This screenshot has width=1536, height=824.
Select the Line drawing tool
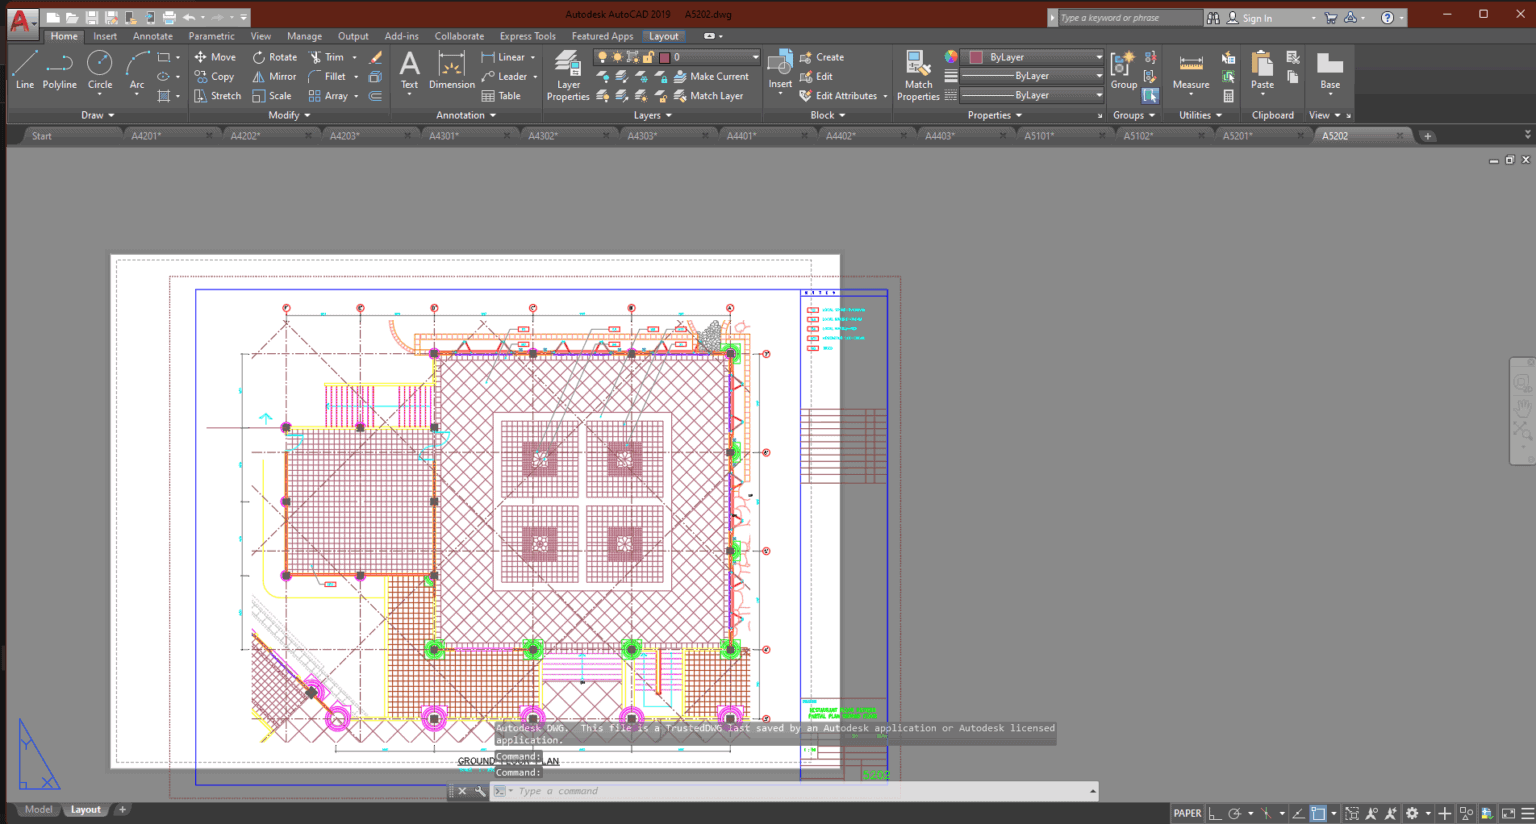point(25,70)
